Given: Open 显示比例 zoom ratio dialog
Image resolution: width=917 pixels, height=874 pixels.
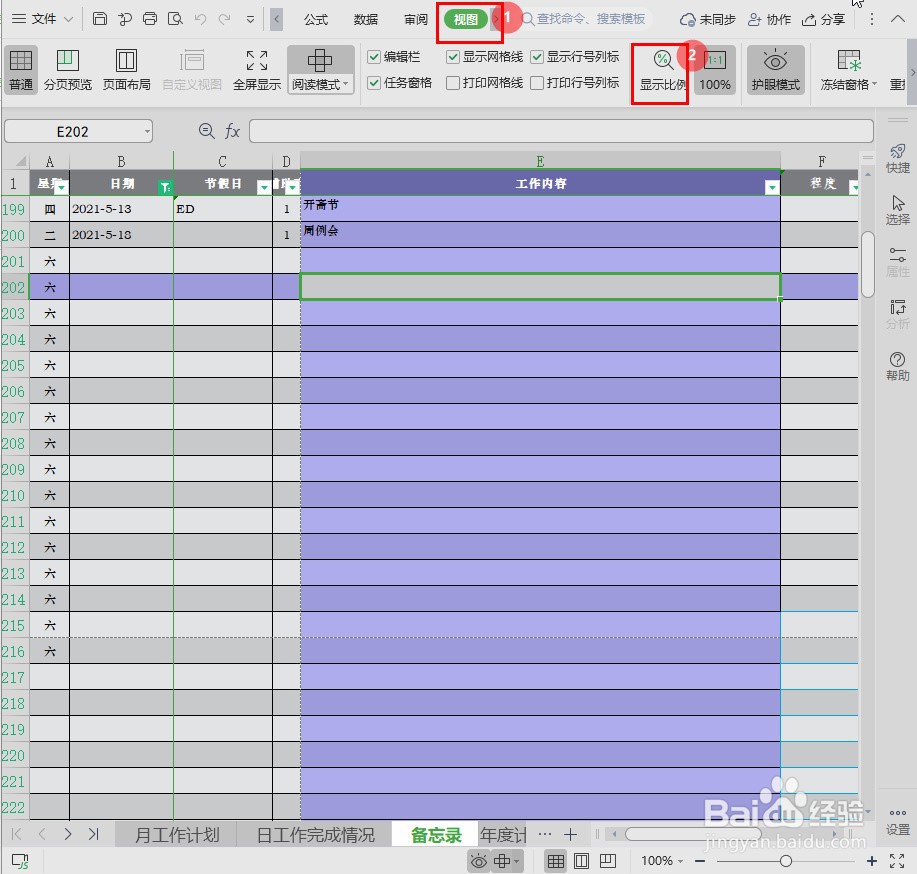Looking at the screenshot, I should (x=663, y=70).
